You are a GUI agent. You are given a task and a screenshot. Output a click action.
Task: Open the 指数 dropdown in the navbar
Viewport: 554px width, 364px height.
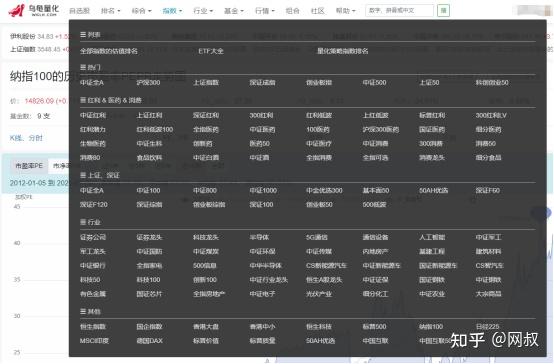click(172, 11)
